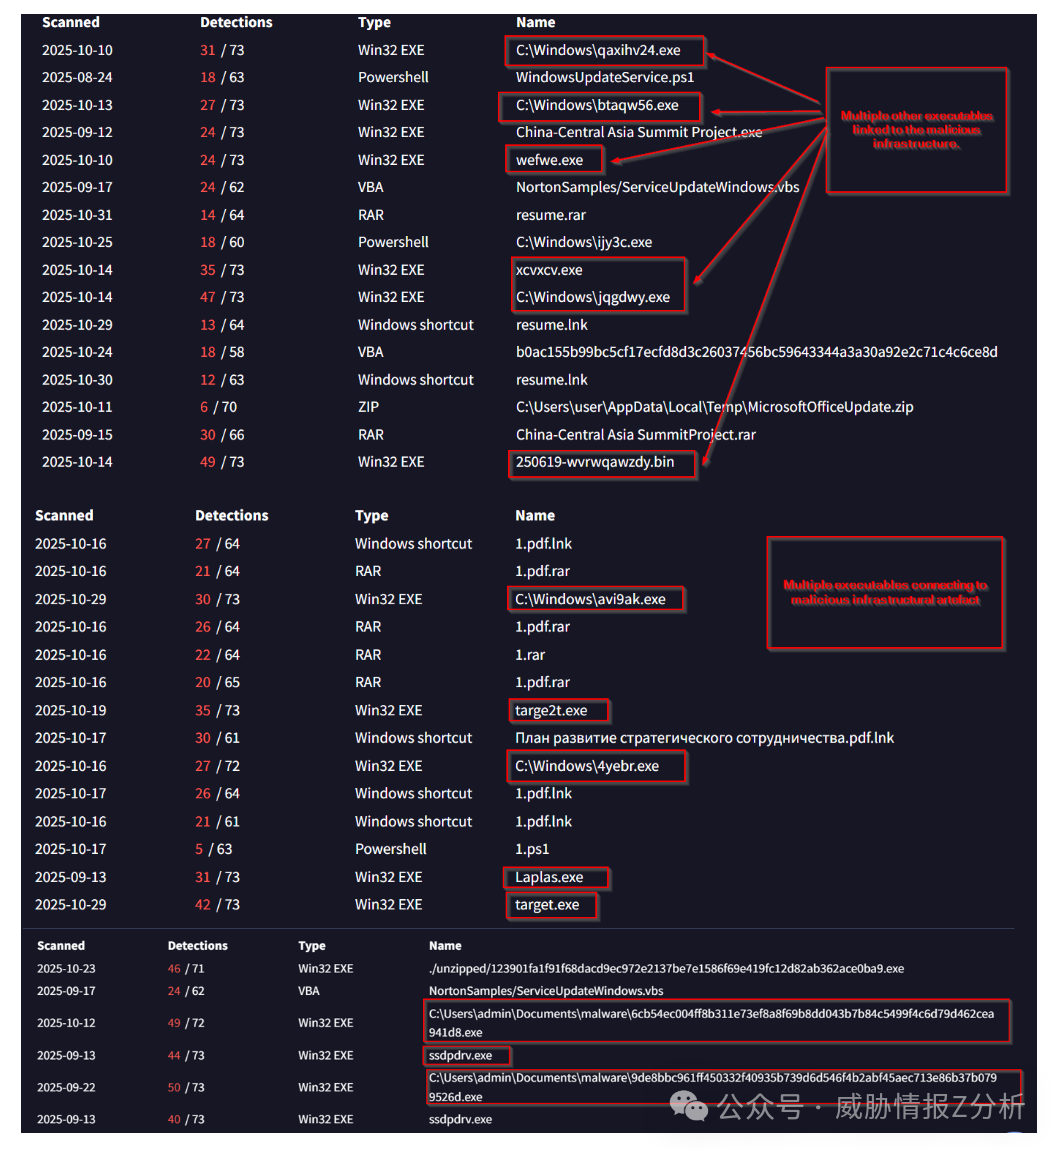Select the 47 / 73 detections value
Viewport: 1059px width, 1149px height.
pyautogui.click(x=222, y=298)
